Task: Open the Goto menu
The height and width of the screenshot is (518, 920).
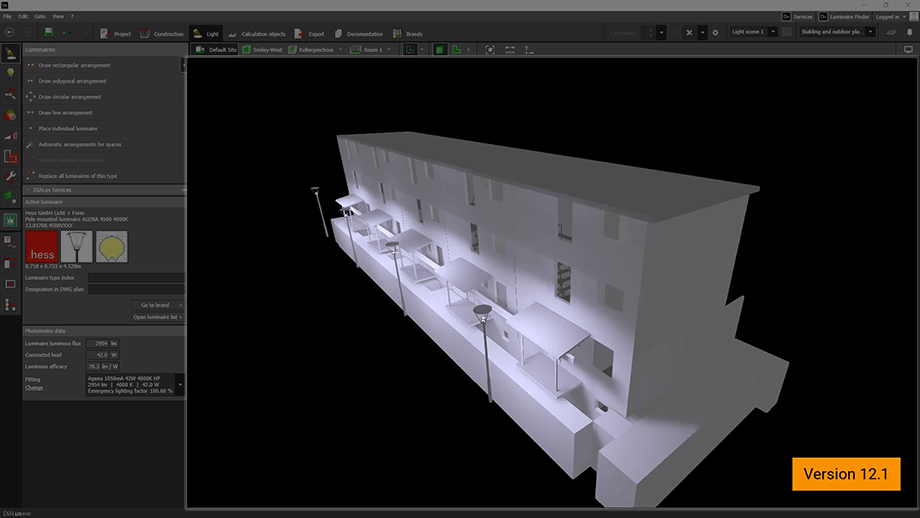Action: coord(39,17)
